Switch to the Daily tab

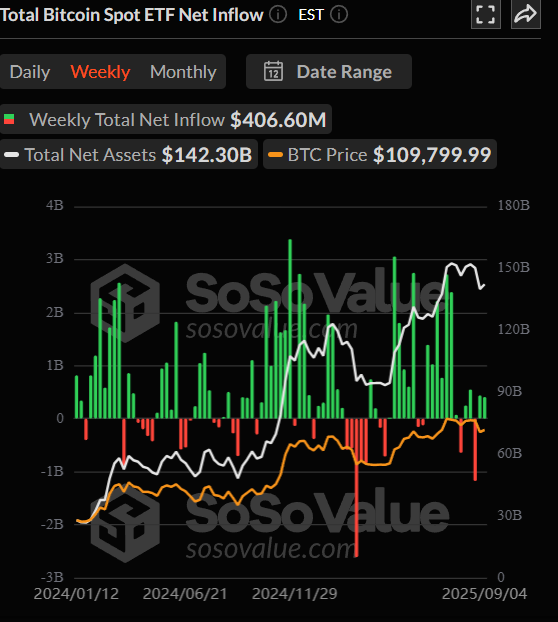pos(30,72)
